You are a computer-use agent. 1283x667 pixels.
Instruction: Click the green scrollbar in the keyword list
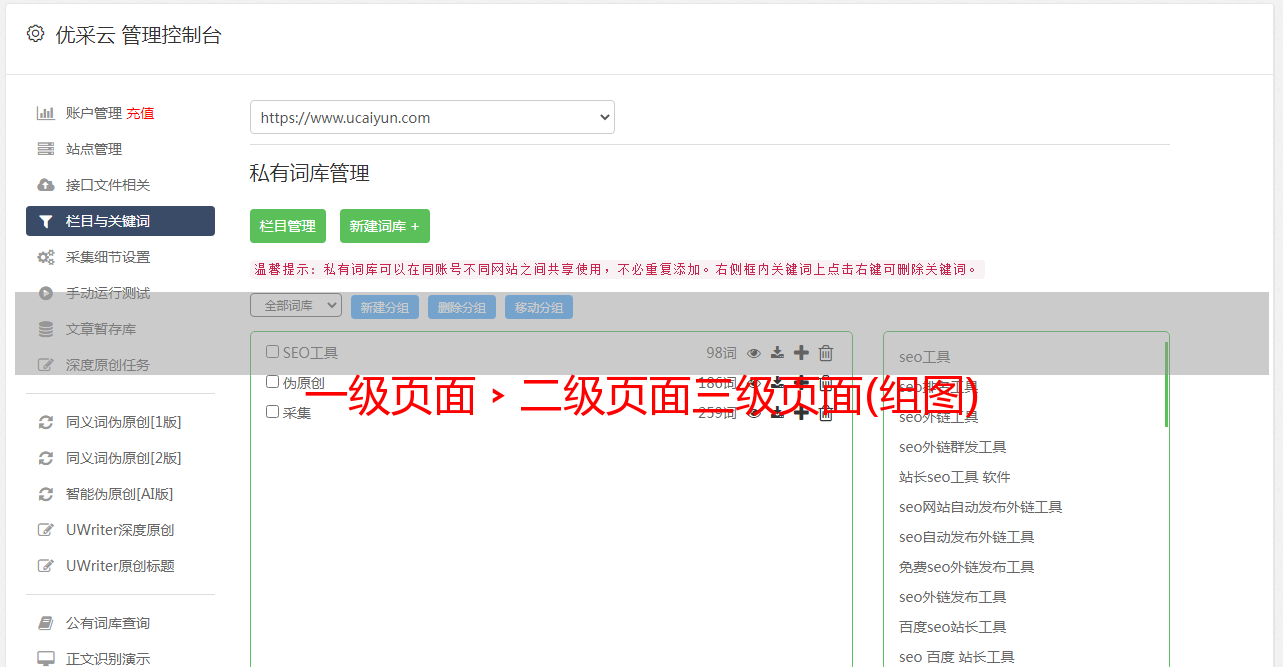click(x=1166, y=384)
